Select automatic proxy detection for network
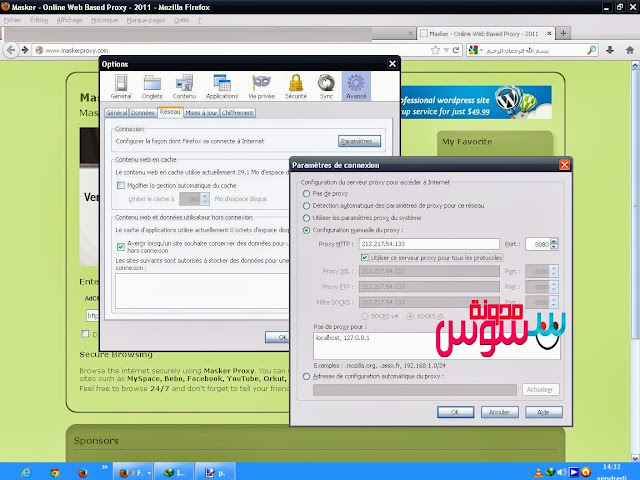 (x=306, y=206)
